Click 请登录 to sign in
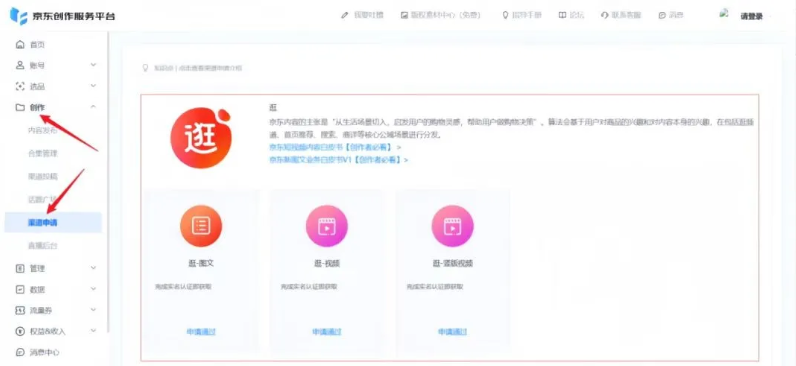 click(751, 16)
